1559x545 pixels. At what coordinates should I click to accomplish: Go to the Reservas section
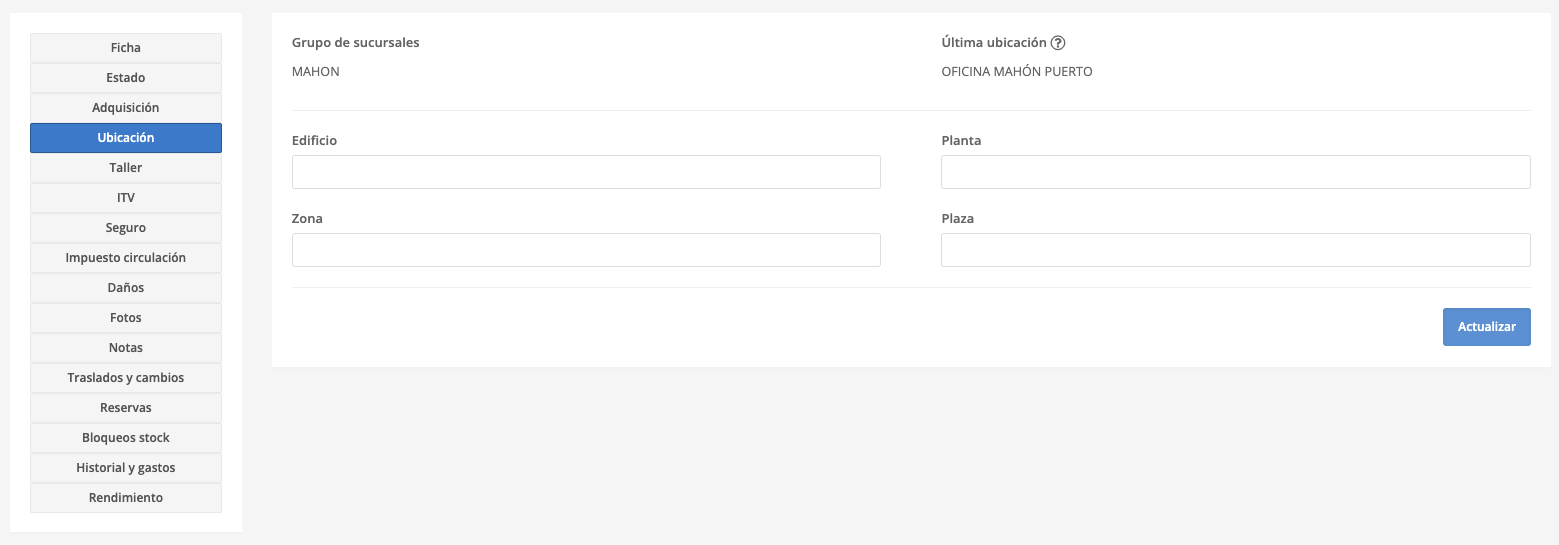coord(126,408)
